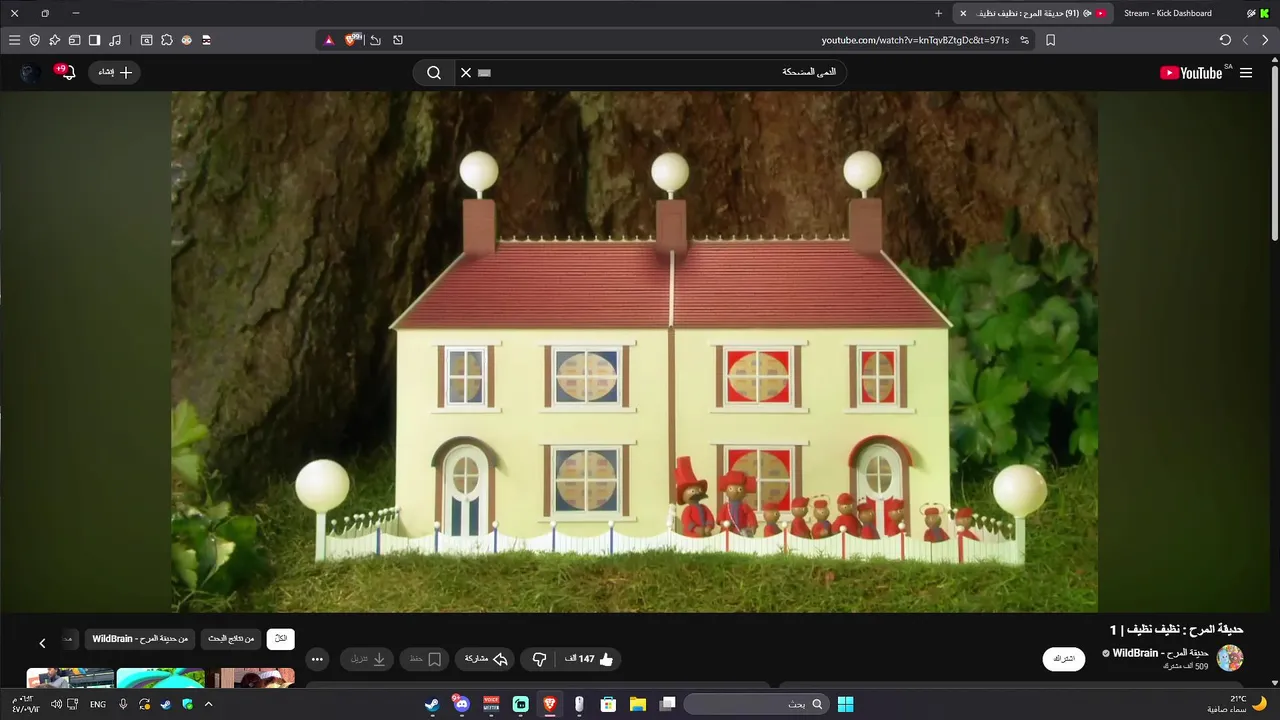Open more actions three-dot menu
This screenshot has width=1280, height=720.
tap(317, 659)
